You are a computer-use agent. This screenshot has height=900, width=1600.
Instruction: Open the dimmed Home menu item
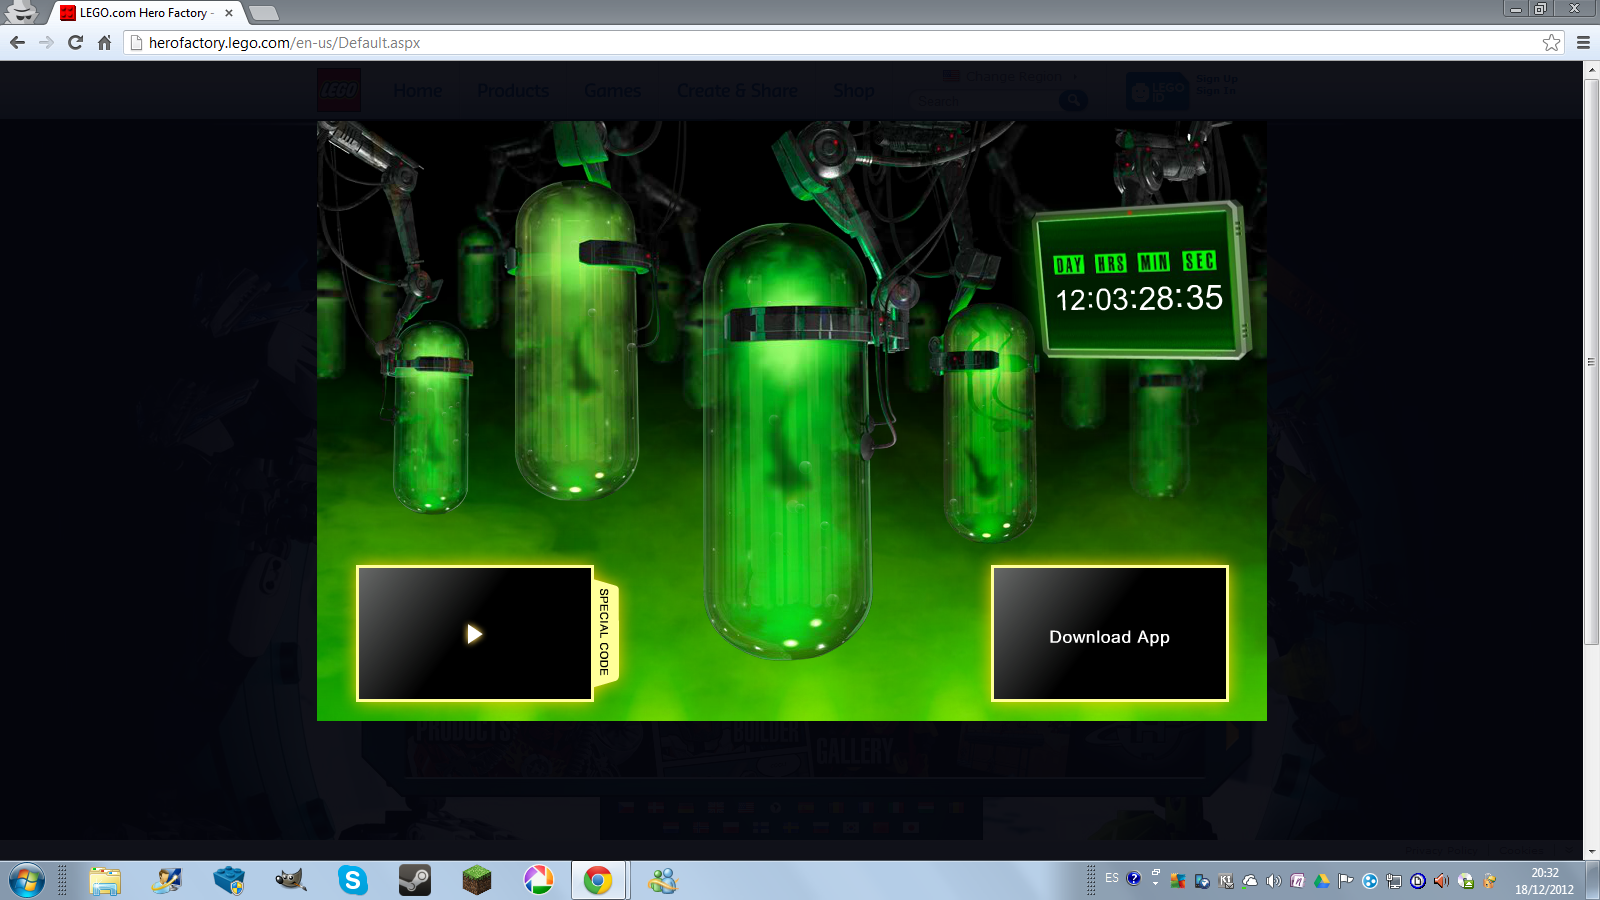pyautogui.click(x=418, y=91)
